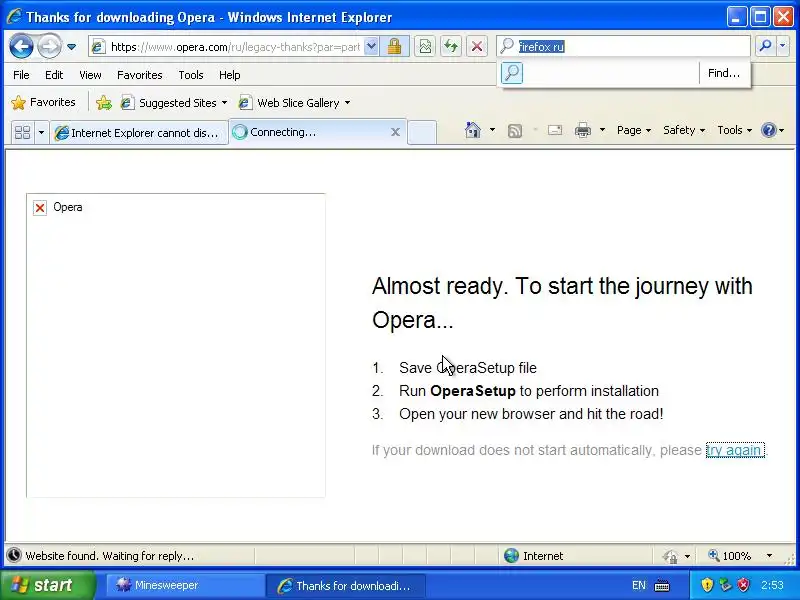Click the clock showing 2:53
Viewport: 800px width, 600px height.
point(772,585)
